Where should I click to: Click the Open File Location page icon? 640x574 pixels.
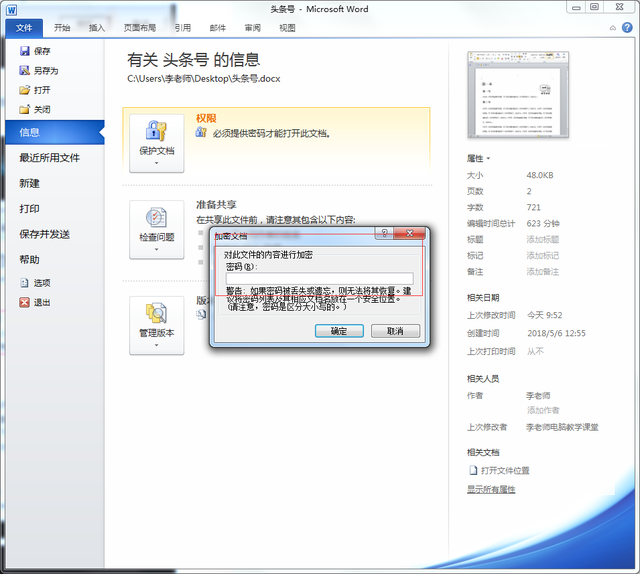point(473,470)
